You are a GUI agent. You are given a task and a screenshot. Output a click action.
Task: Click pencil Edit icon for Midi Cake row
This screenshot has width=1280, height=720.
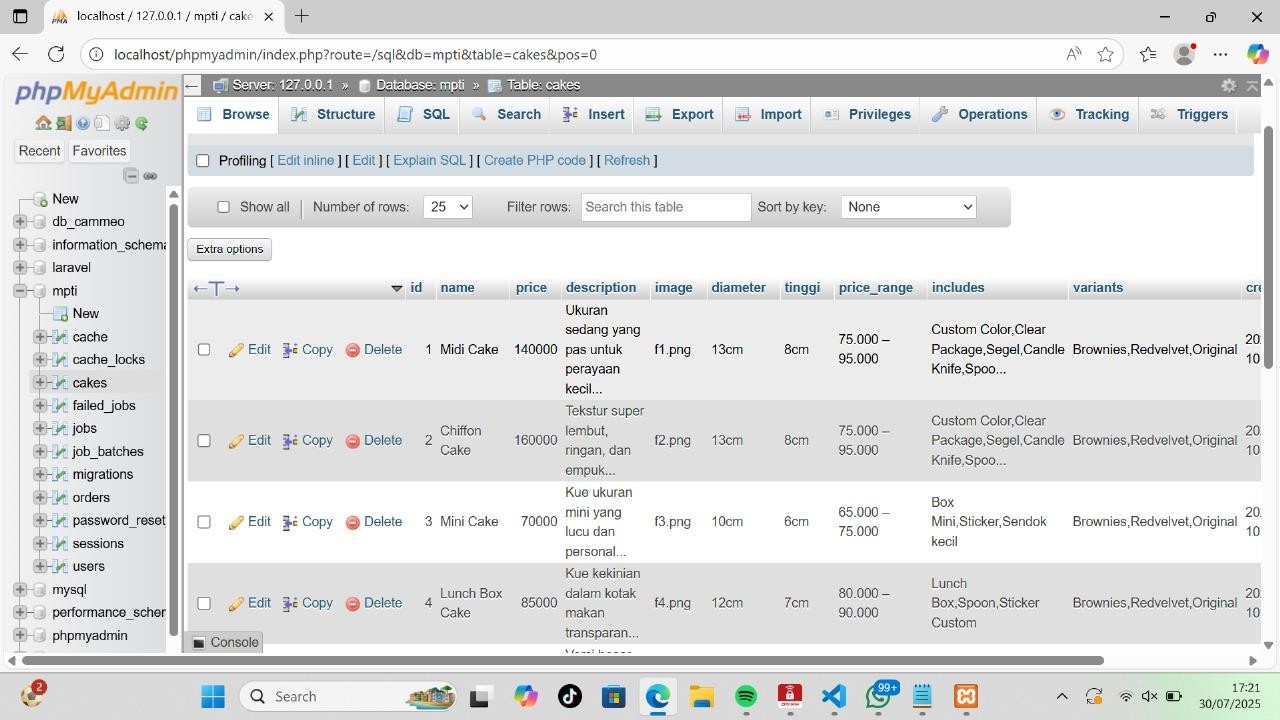coord(237,350)
